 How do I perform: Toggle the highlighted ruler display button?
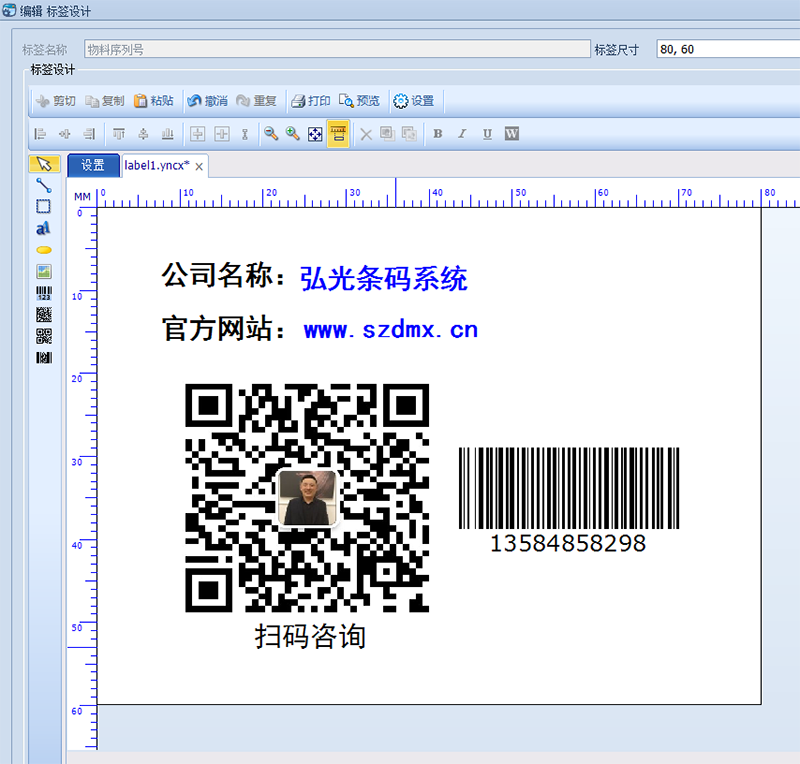point(338,134)
